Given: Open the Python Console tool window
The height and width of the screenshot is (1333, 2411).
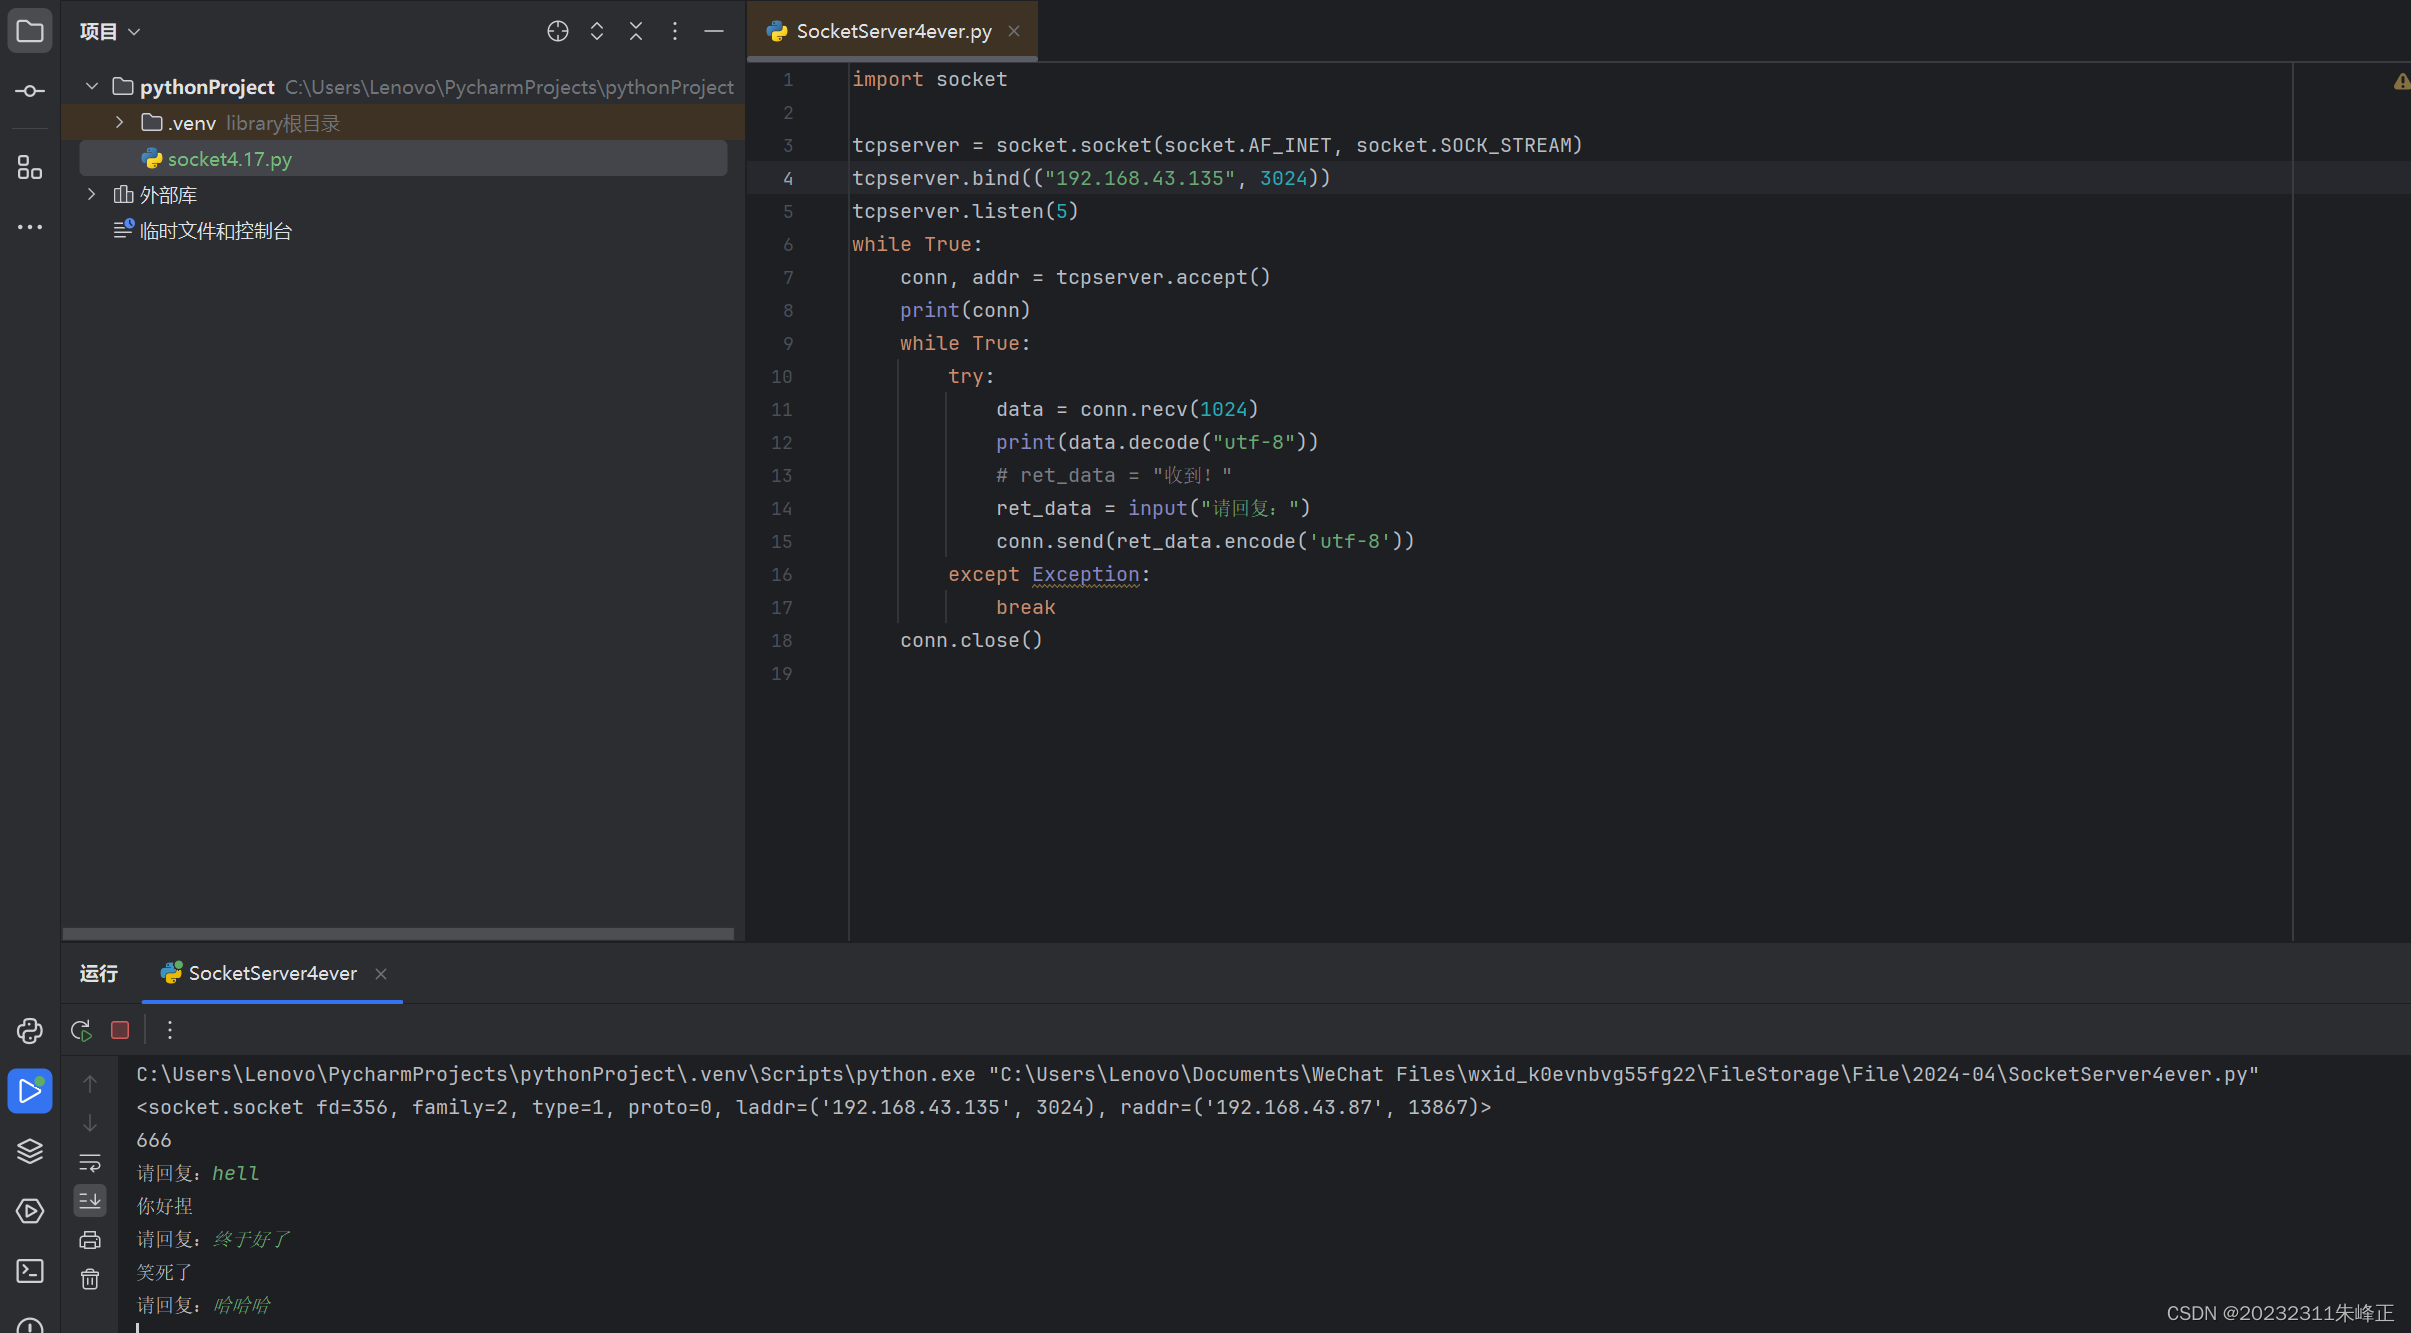Looking at the screenshot, I should coord(30,1031).
